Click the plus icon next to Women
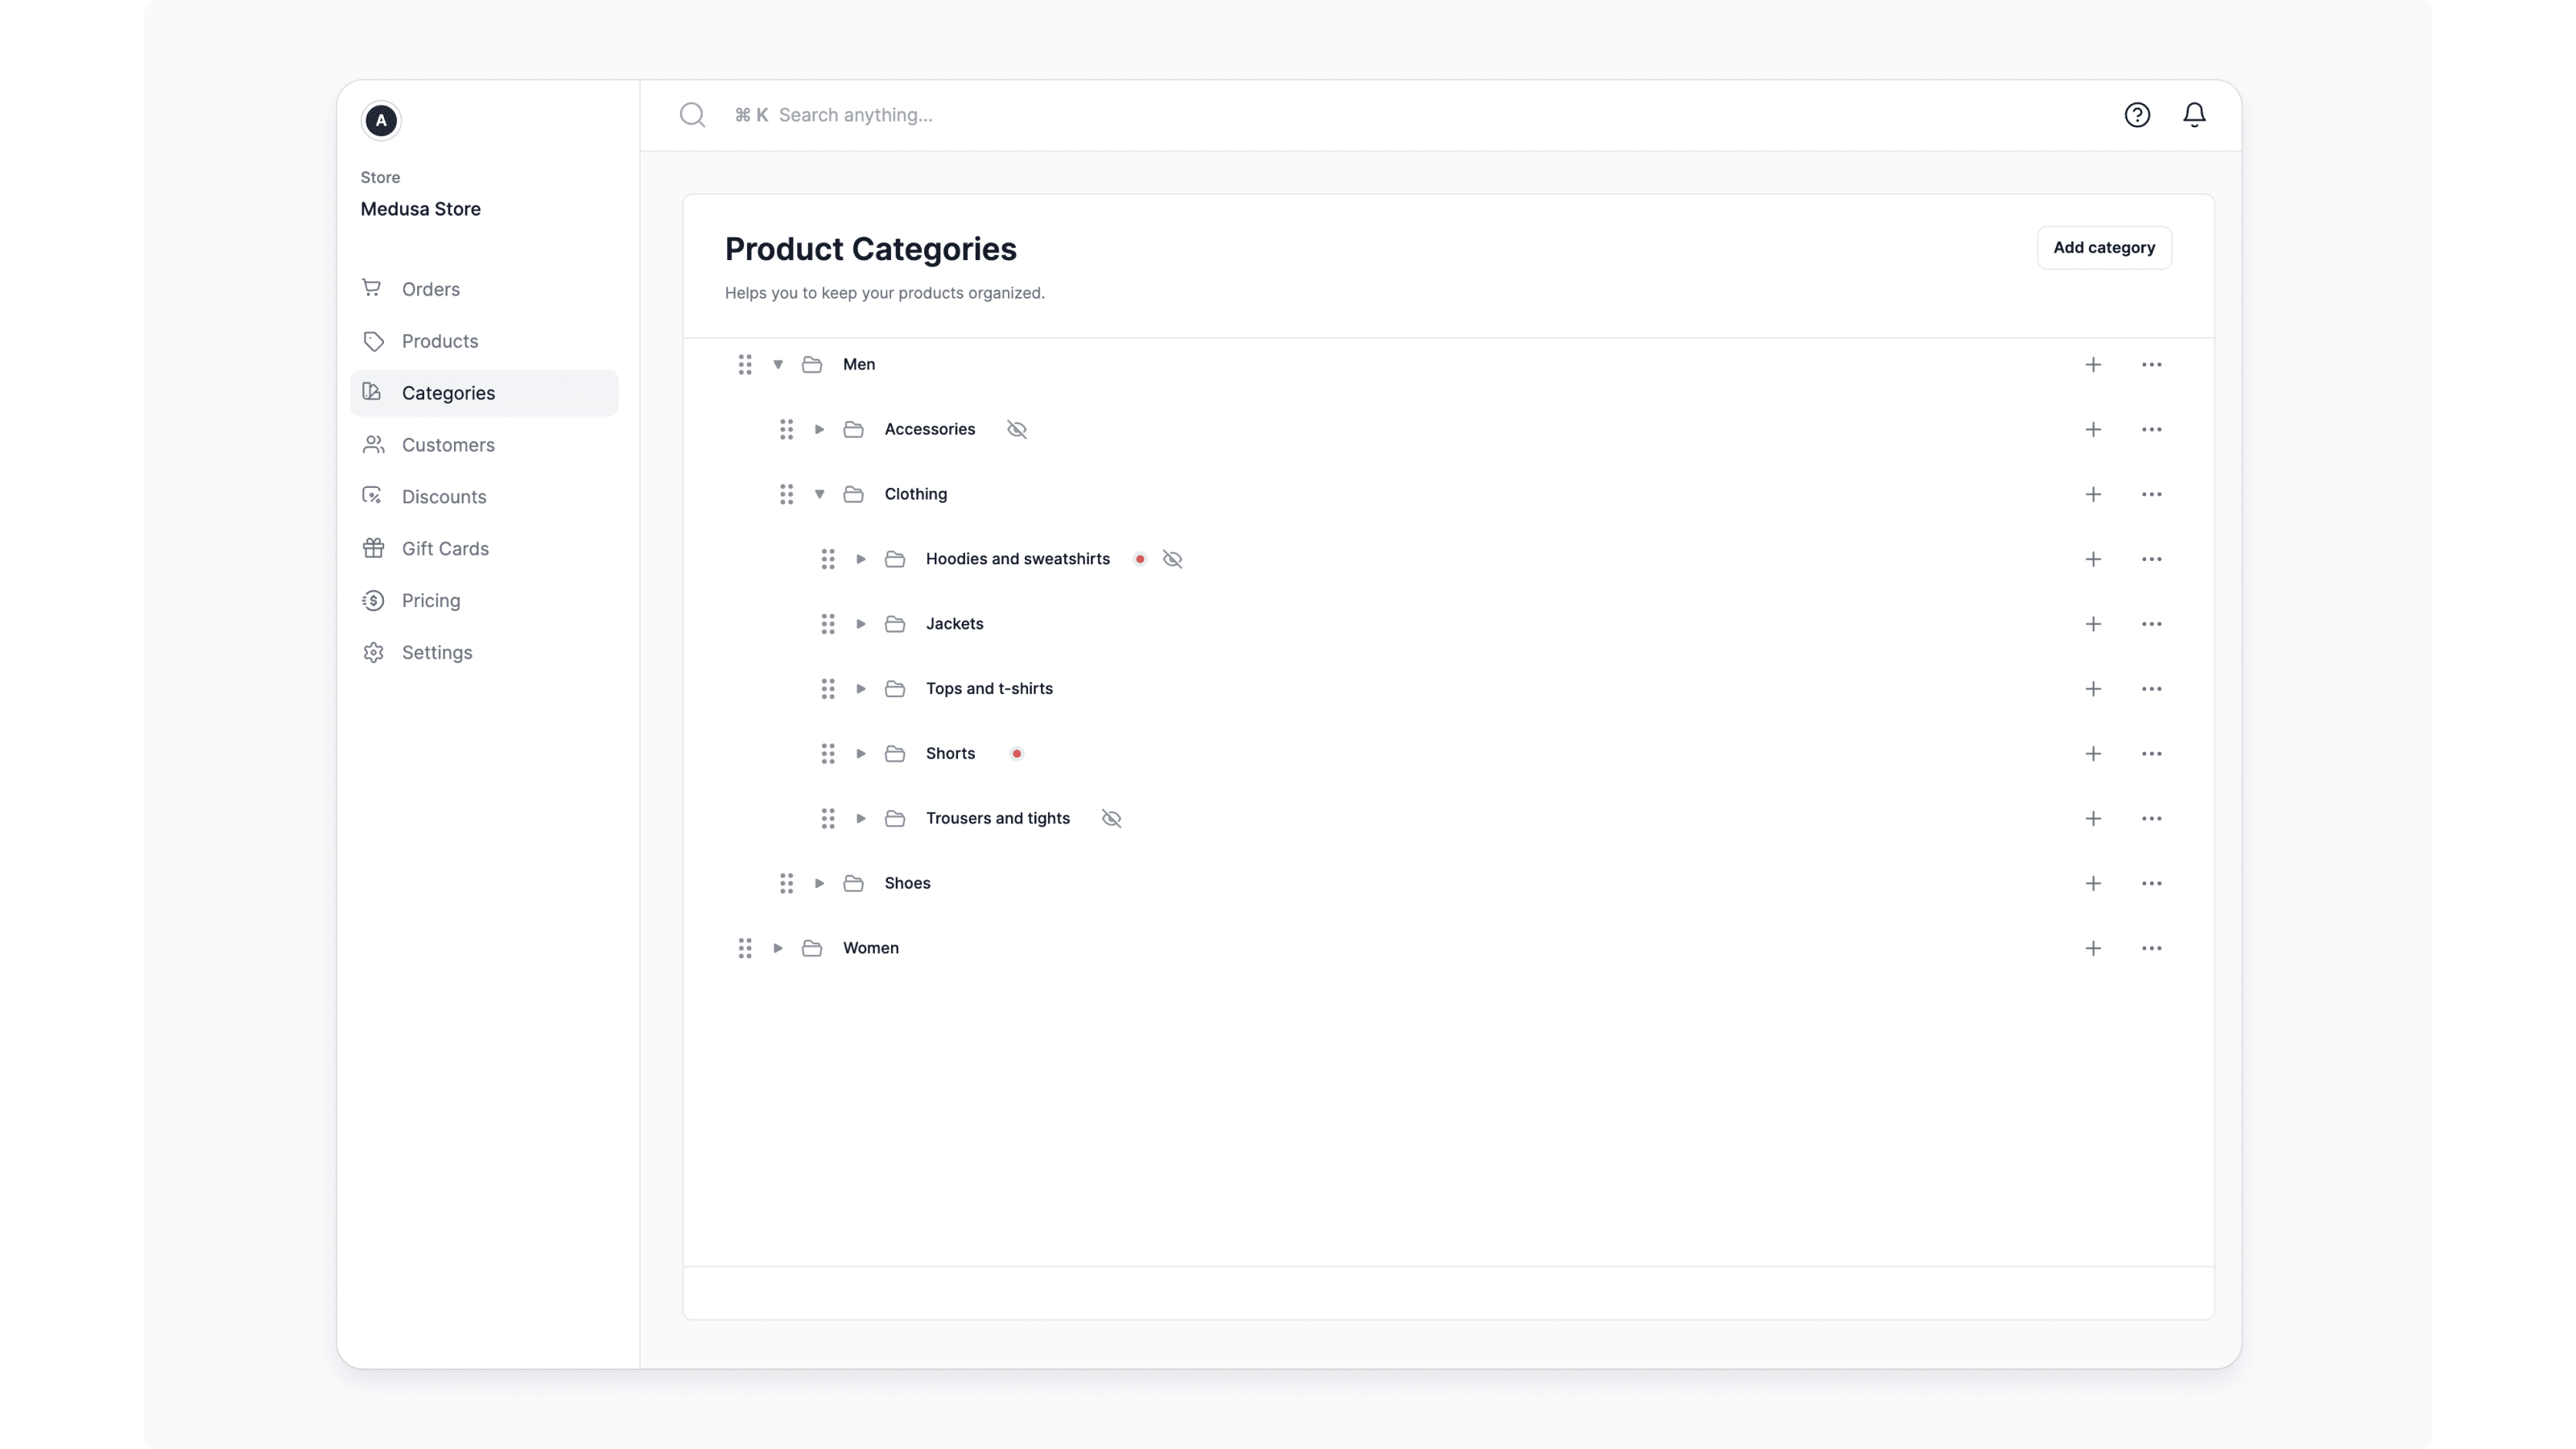Image resolution: width=2576 pixels, height=1449 pixels. (2093, 947)
